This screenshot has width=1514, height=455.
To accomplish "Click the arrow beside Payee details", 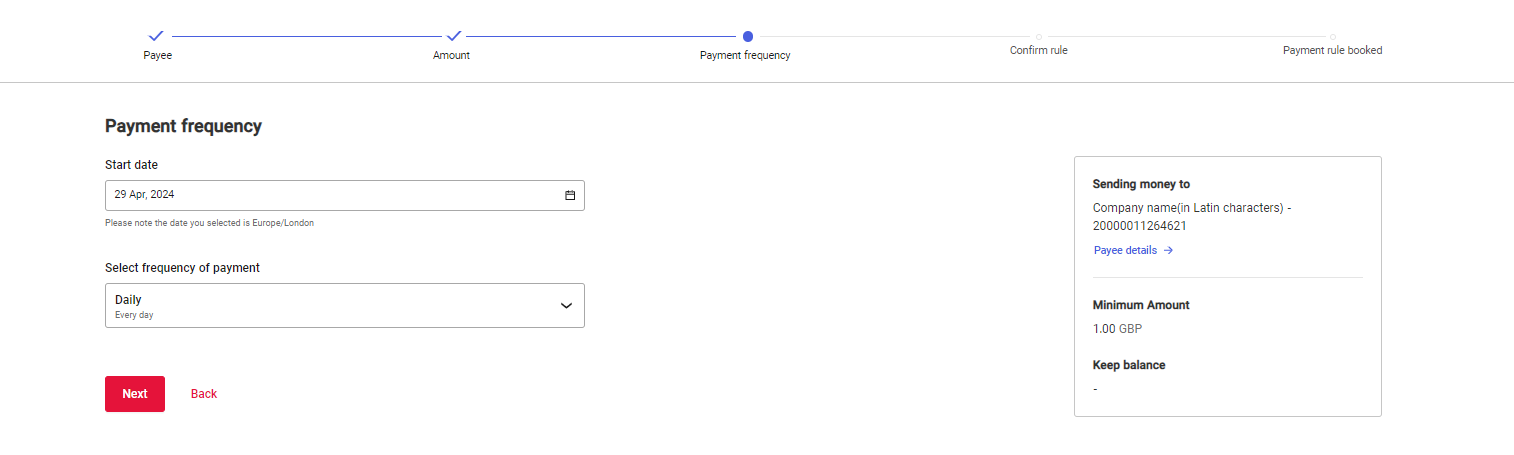I will [x=1169, y=251].
